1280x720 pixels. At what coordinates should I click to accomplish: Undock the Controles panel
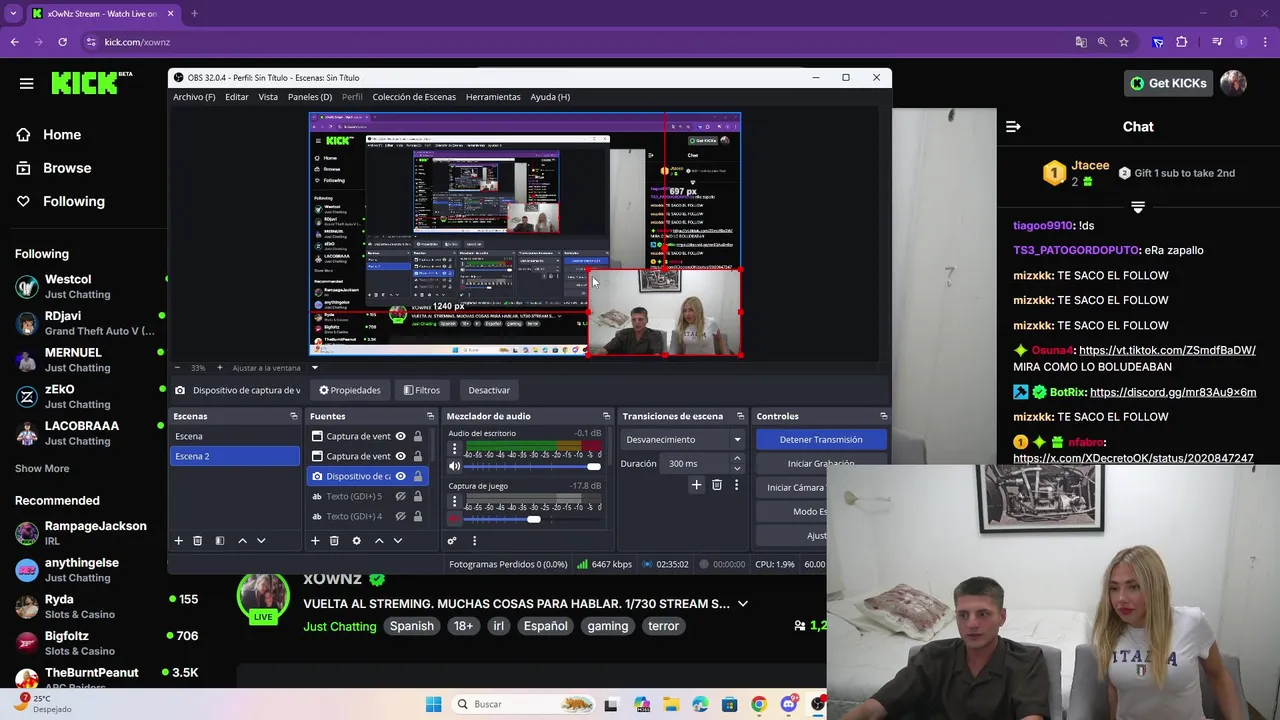(x=883, y=416)
